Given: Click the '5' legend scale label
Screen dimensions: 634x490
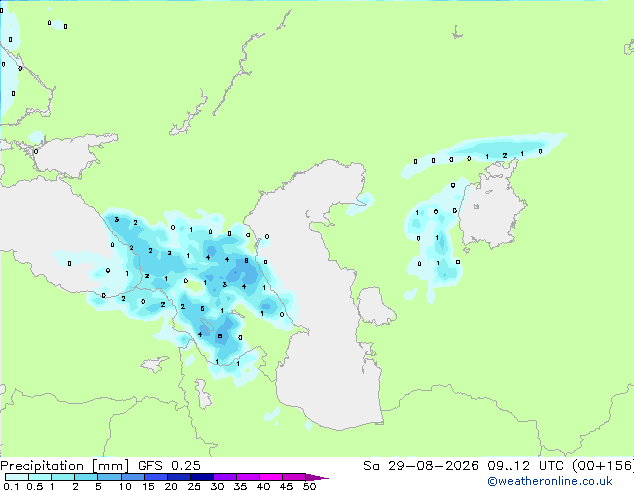Looking at the screenshot, I should pyautogui.click(x=98, y=486).
